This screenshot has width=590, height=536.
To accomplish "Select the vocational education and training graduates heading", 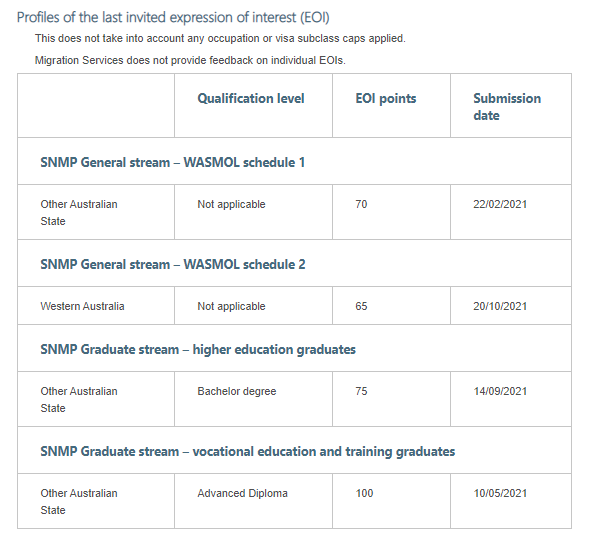I will pos(248,451).
